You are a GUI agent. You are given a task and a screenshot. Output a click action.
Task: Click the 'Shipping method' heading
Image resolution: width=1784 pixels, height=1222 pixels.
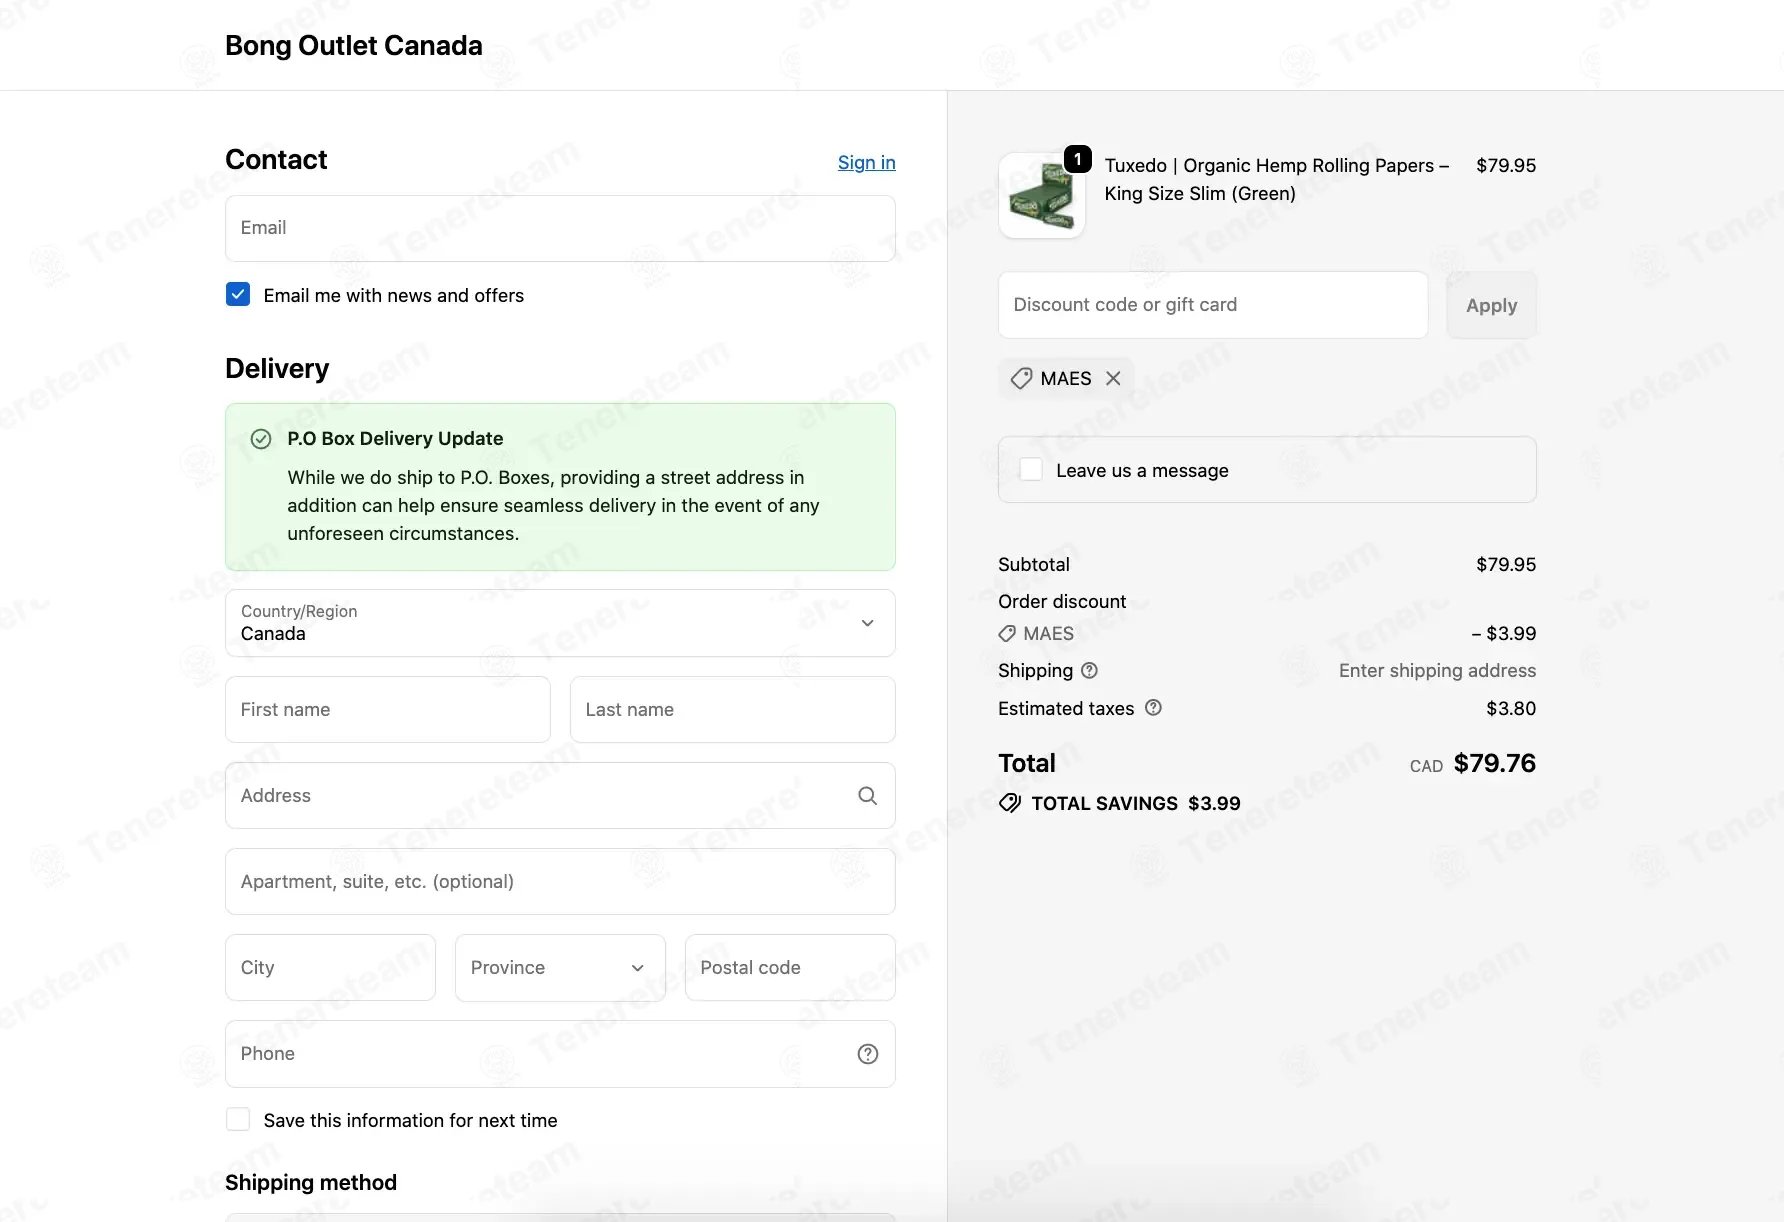tap(311, 1183)
